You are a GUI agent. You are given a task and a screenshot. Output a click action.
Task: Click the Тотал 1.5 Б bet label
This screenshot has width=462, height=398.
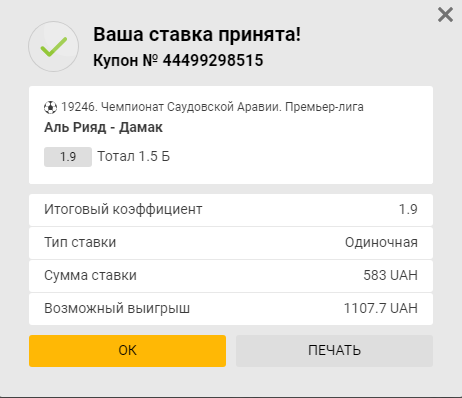click(134, 156)
